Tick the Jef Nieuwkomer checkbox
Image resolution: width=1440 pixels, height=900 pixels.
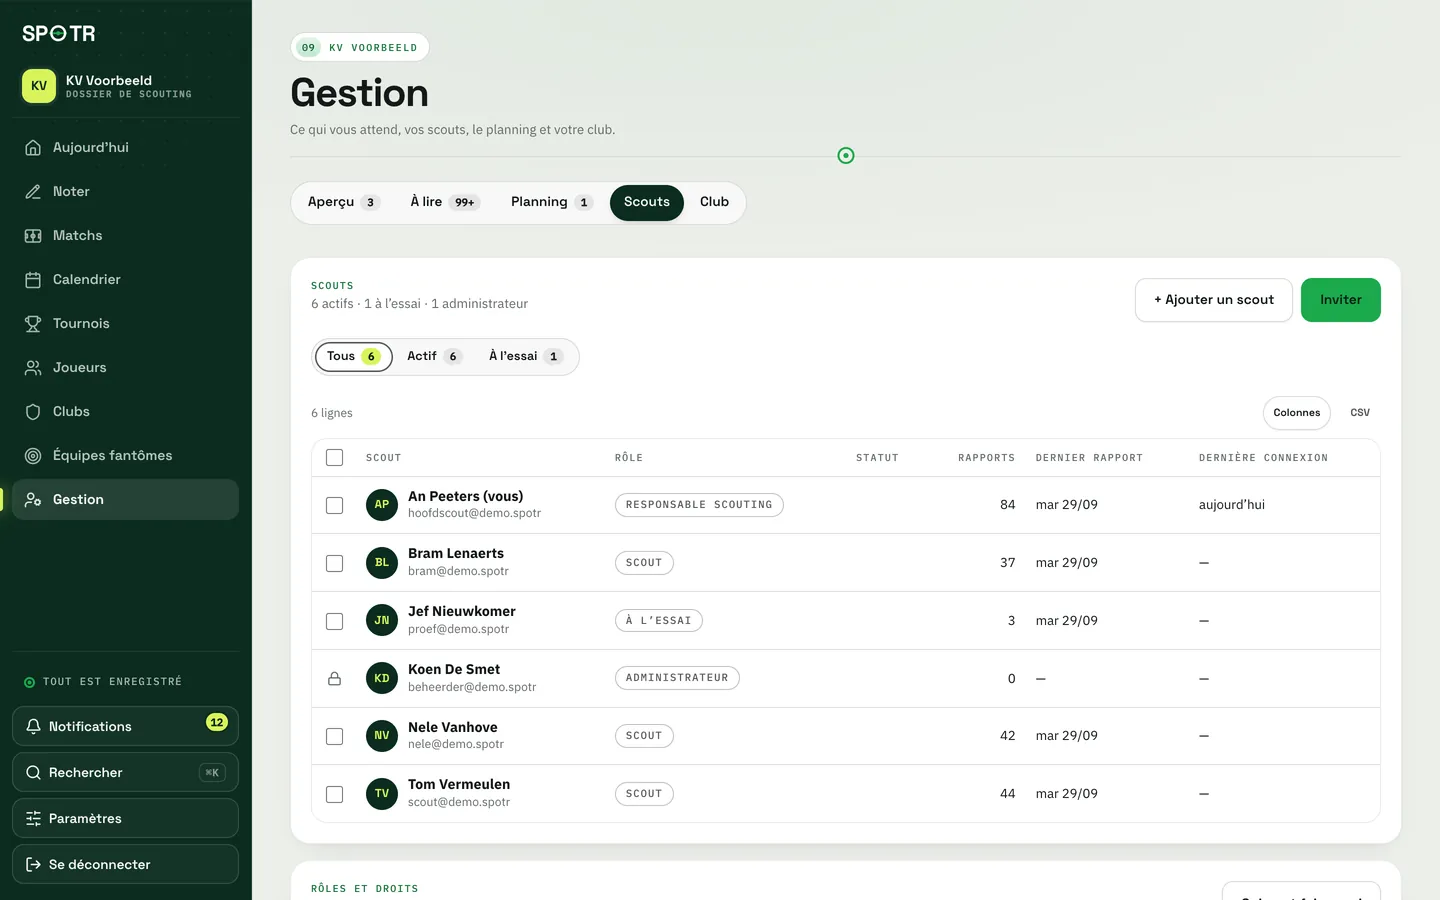tap(335, 621)
